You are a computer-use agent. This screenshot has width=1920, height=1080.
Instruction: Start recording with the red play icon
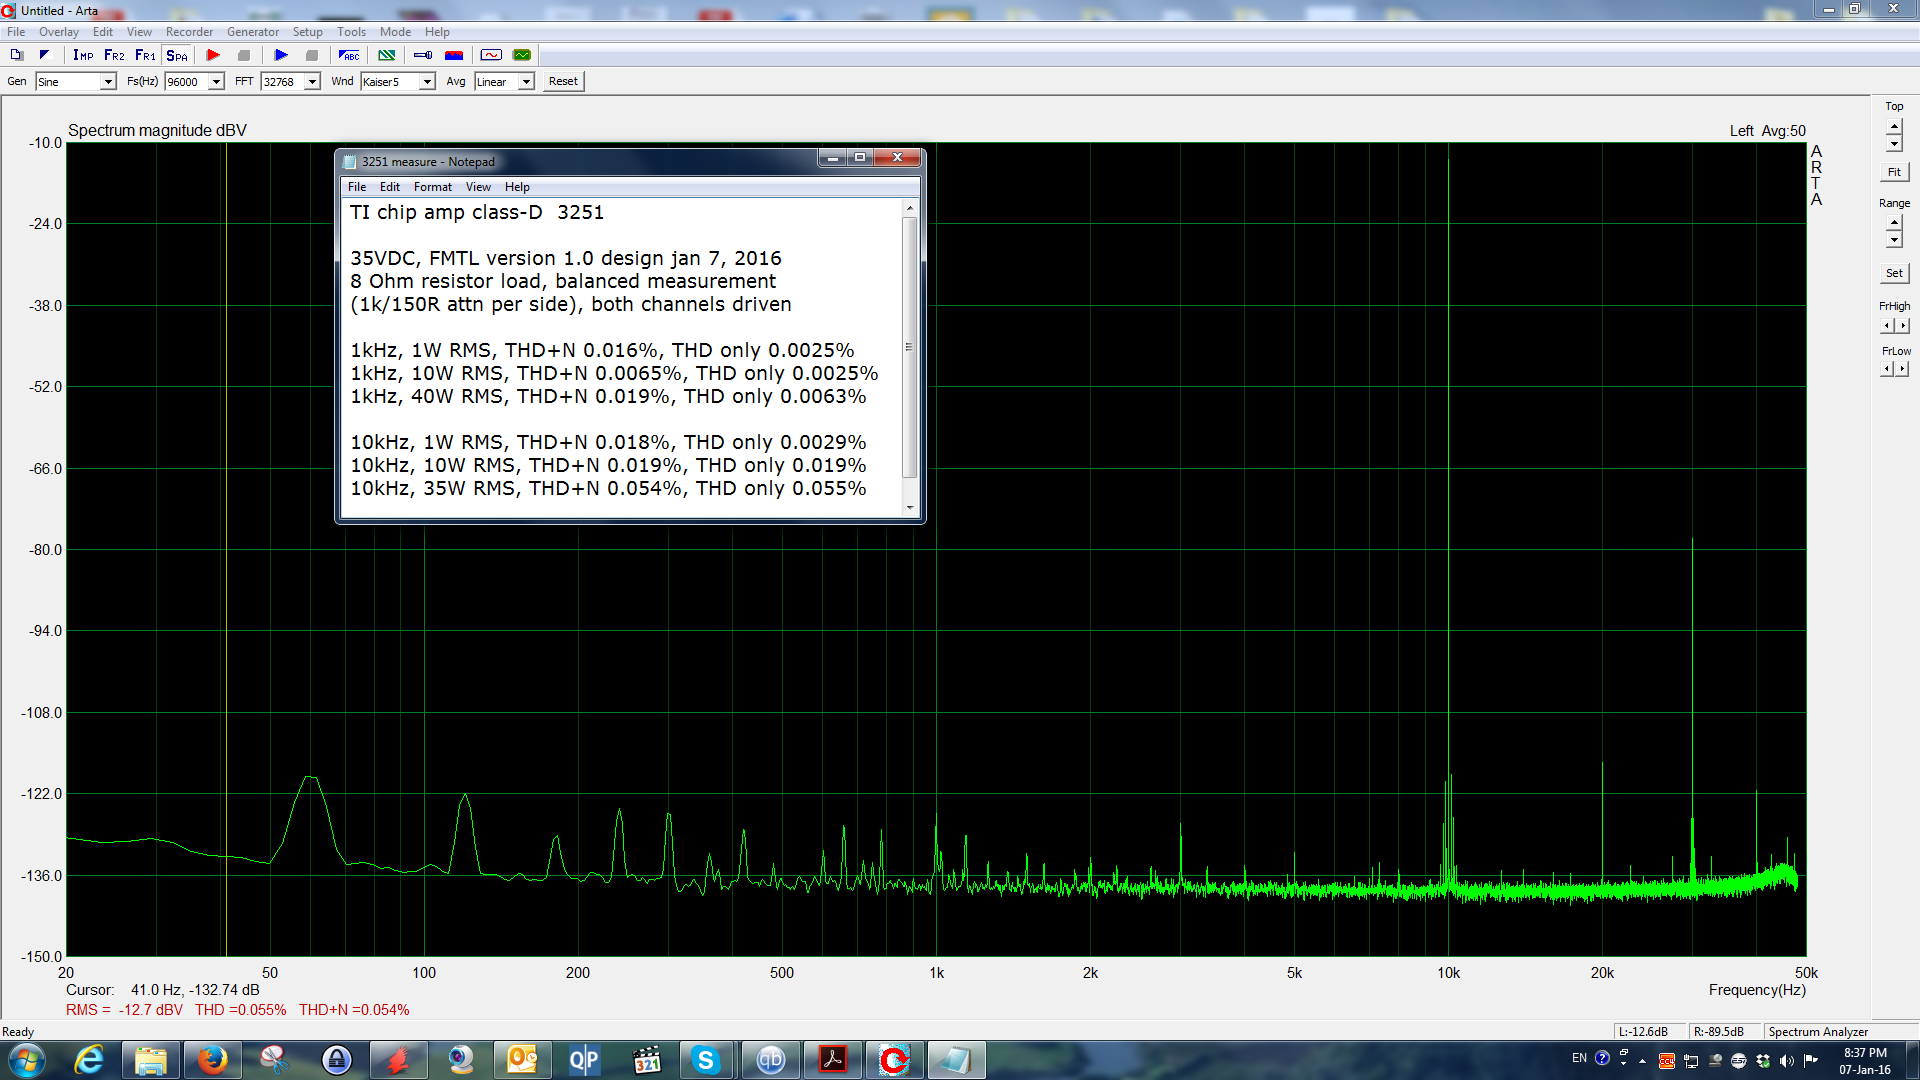pos(213,55)
